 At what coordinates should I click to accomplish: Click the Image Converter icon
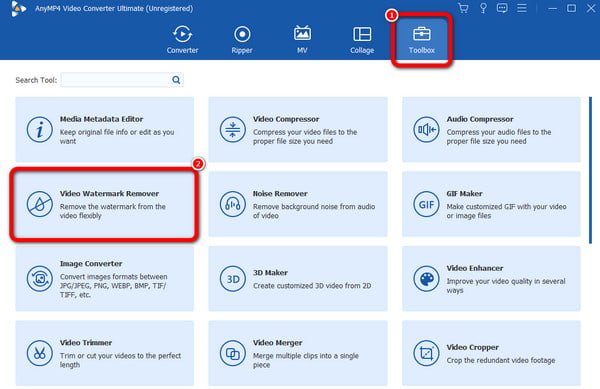coord(39,279)
